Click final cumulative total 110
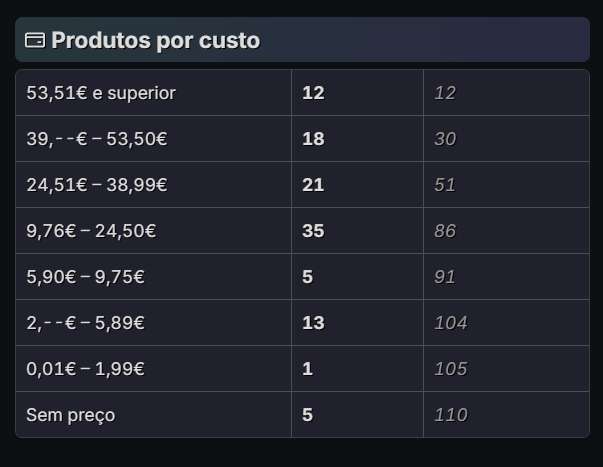 (x=450, y=415)
